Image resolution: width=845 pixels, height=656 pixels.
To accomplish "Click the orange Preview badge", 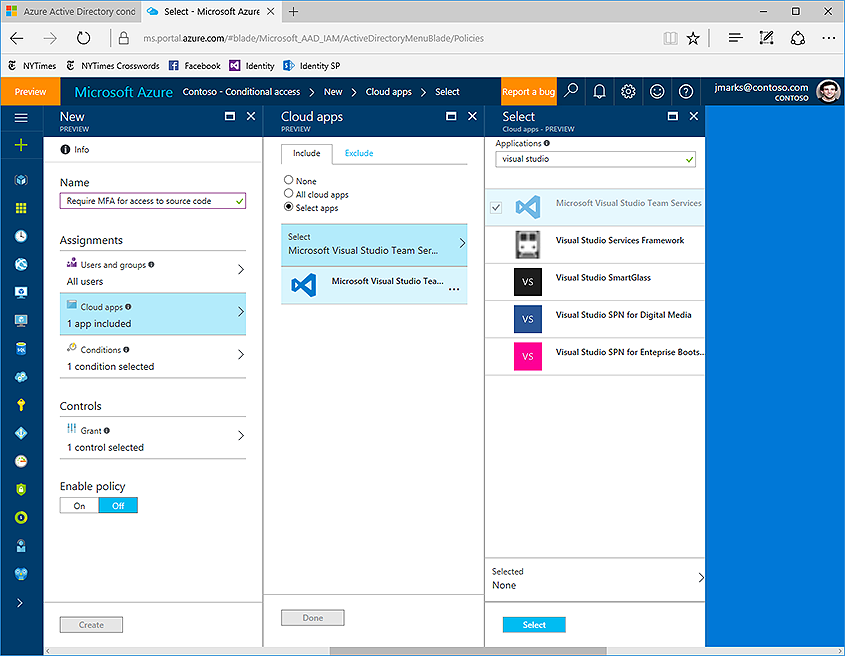I will [x=30, y=92].
